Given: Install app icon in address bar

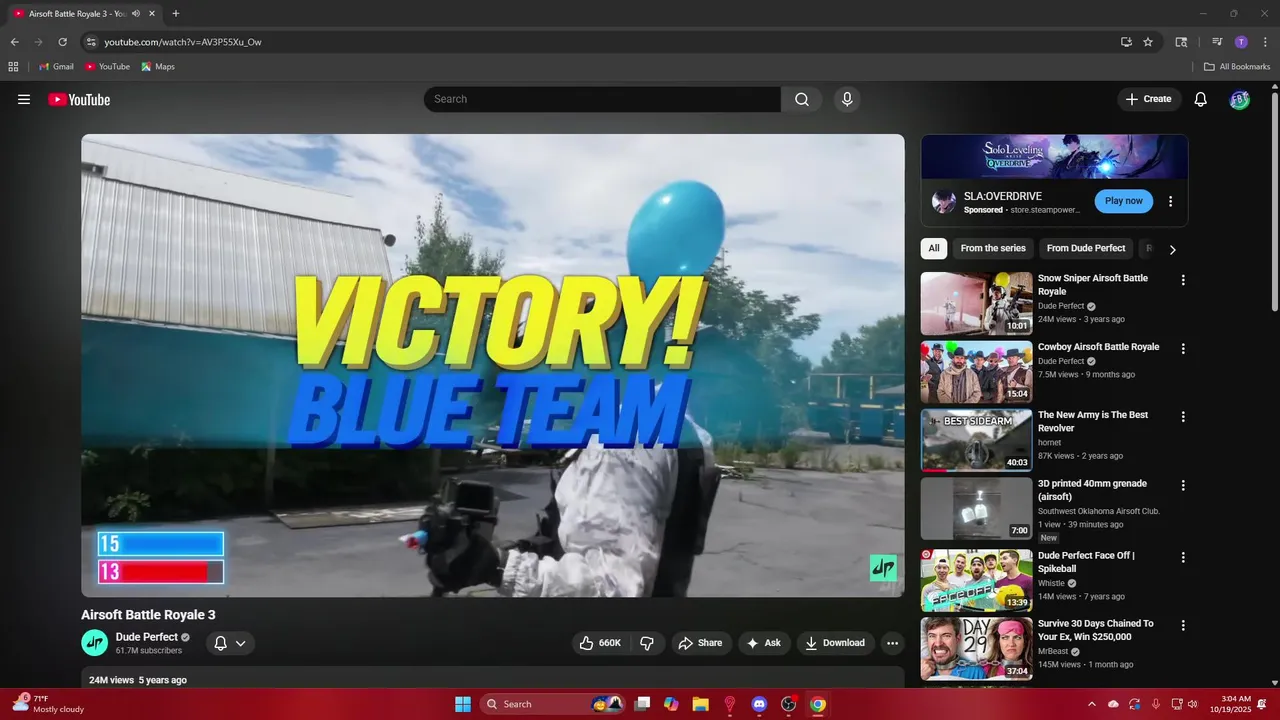Looking at the screenshot, I should click(x=1126, y=42).
